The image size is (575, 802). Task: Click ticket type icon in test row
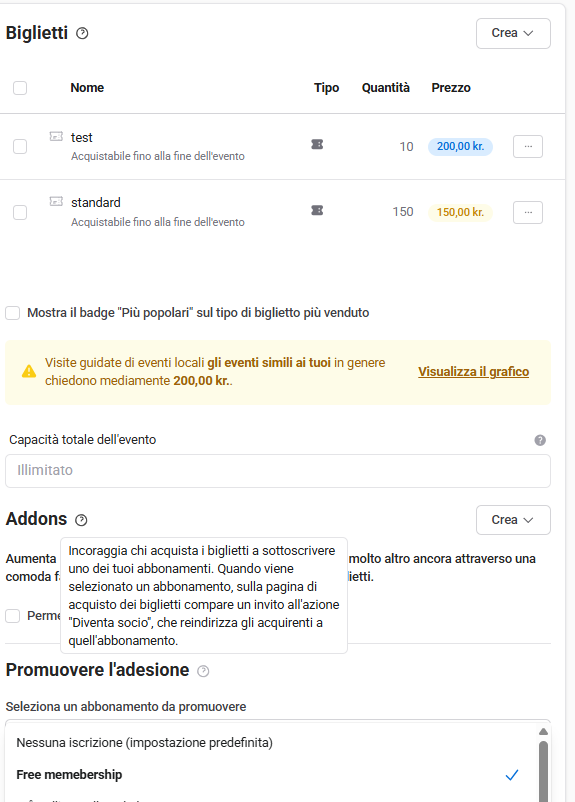click(317, 145)
